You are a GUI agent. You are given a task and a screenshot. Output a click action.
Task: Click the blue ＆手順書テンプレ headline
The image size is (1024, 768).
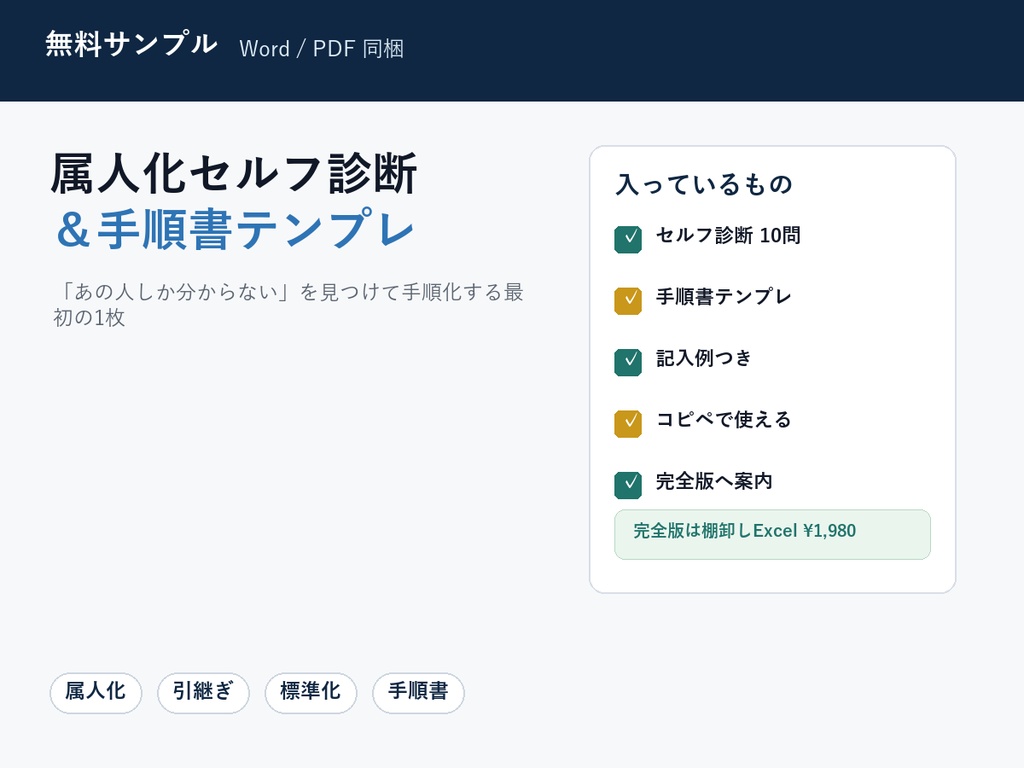click(x=234, y=229)
